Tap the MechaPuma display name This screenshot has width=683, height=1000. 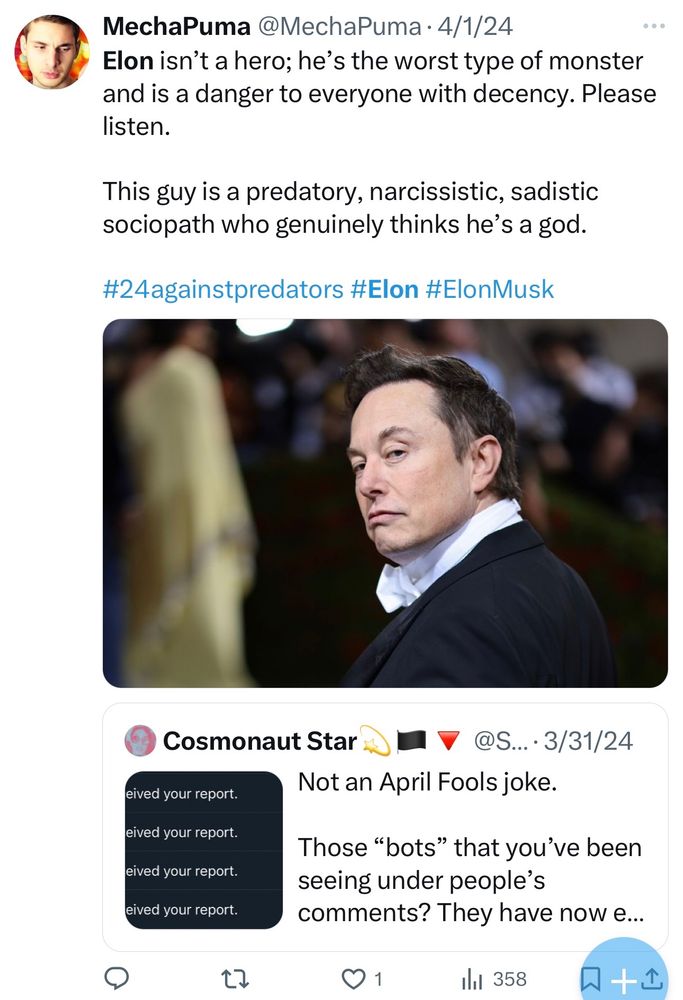pyautogui.click(x=164, y=26)
